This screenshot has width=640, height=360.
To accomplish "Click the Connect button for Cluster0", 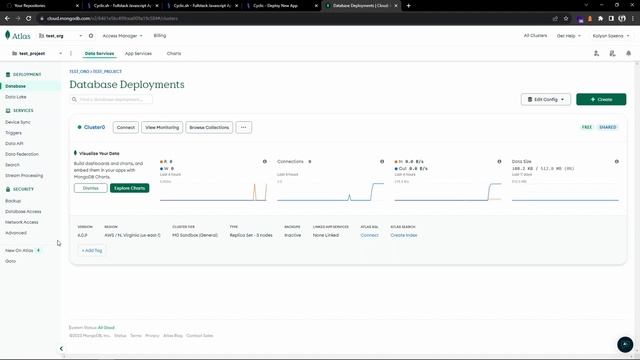I will pyautogui.click(x=126, y=127).
